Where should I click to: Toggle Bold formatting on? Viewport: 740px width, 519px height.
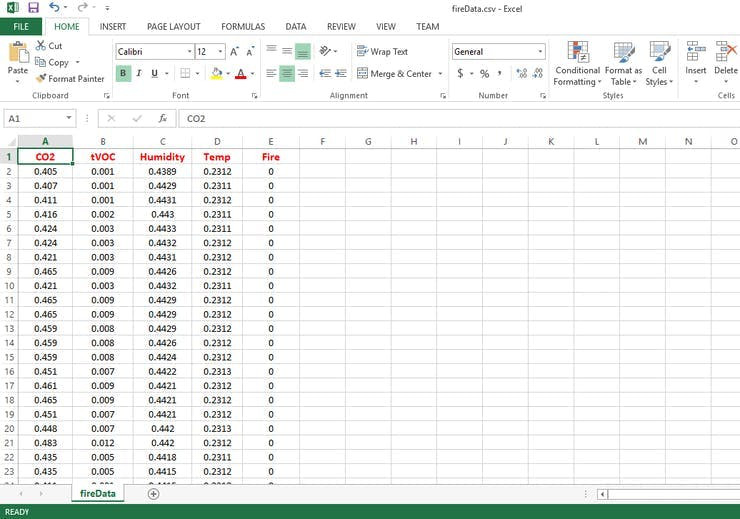pyautogui.click(x=123, y=73)
